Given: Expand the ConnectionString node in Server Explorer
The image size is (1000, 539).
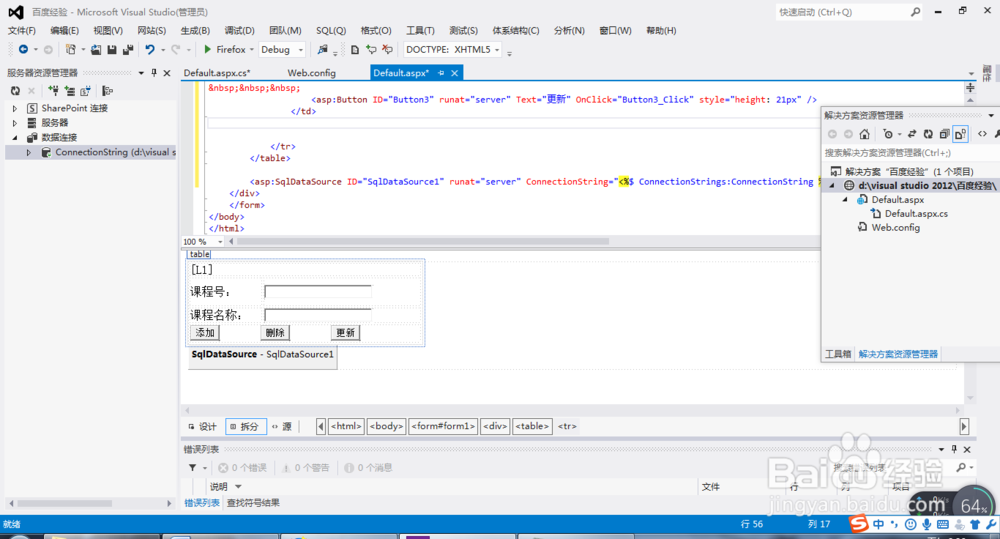Looking at the screenshot, I should [x=28, y=152].
